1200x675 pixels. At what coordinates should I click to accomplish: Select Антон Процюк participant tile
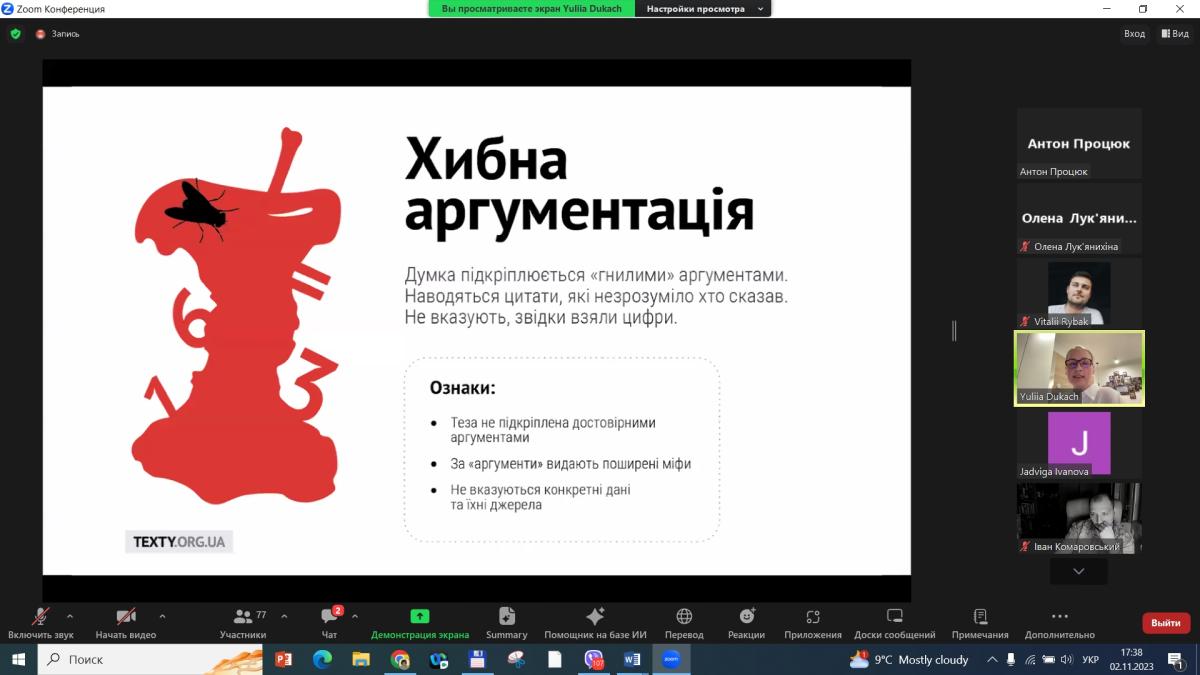1079,143
